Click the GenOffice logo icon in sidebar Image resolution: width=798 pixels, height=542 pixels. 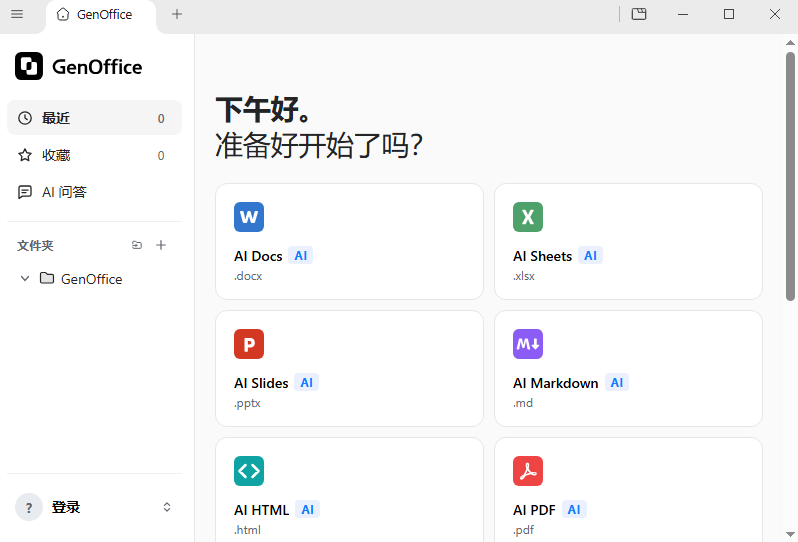(x=29, y=66)
